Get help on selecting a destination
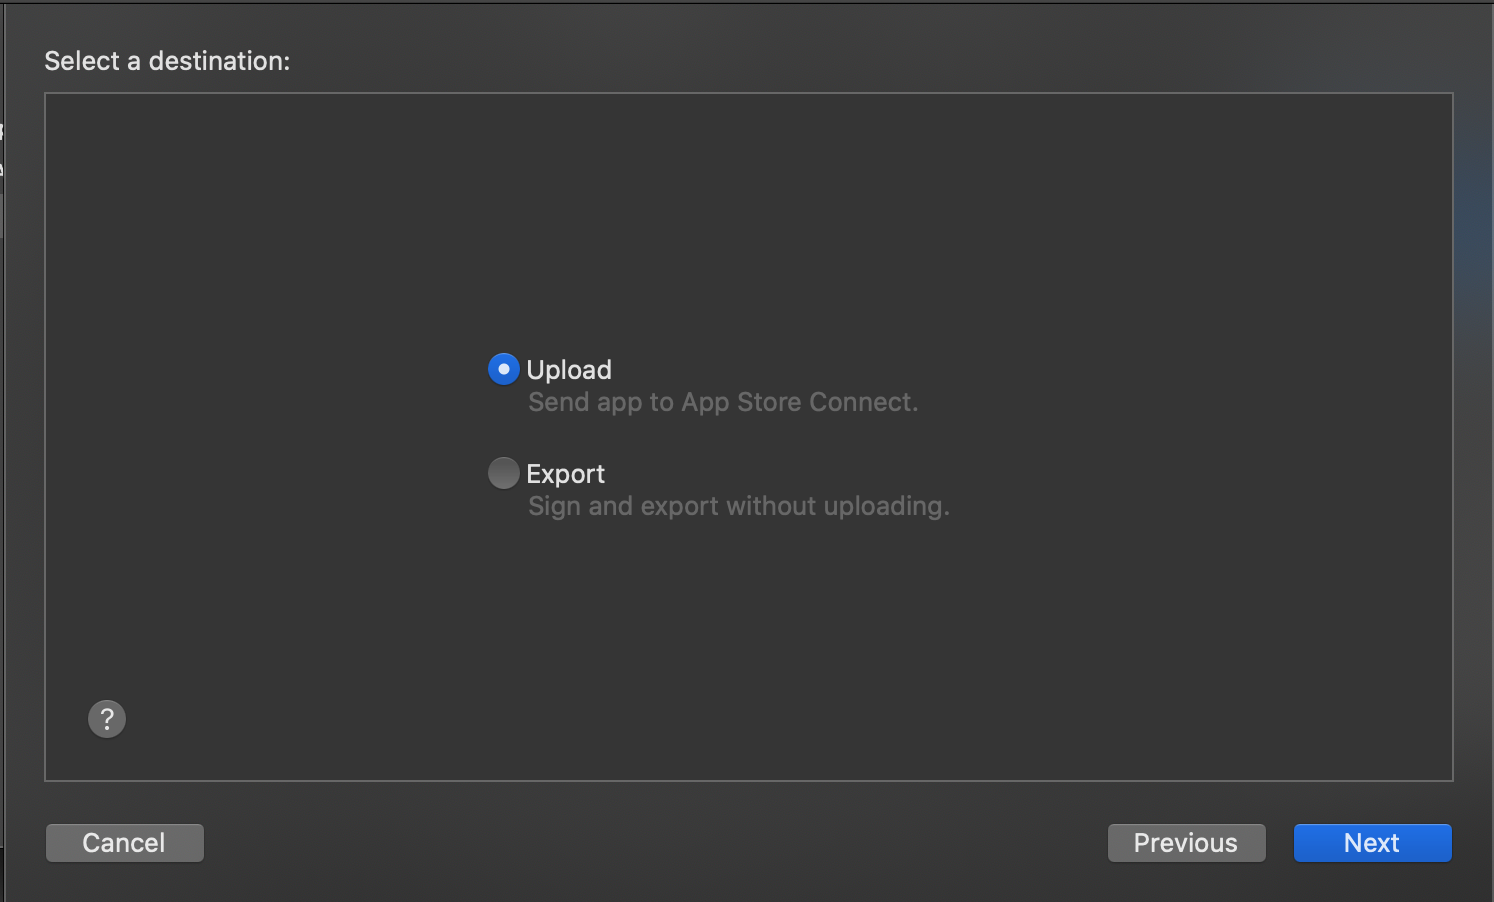The height and width of the screenshot is (902, 1494). (x=107, y=719)
